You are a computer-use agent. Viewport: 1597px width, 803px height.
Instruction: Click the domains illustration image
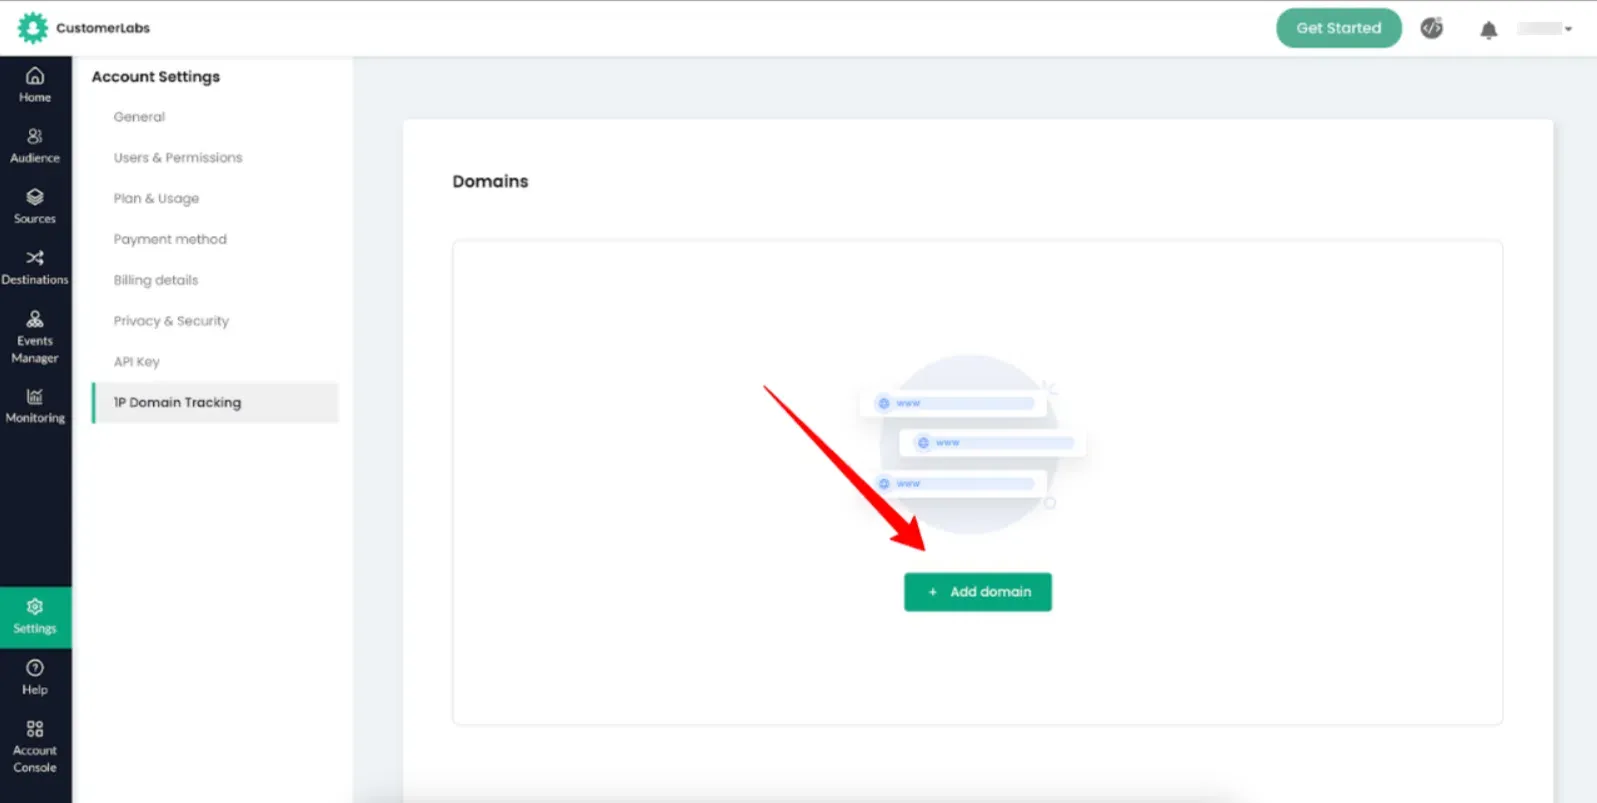click(971, 443)
